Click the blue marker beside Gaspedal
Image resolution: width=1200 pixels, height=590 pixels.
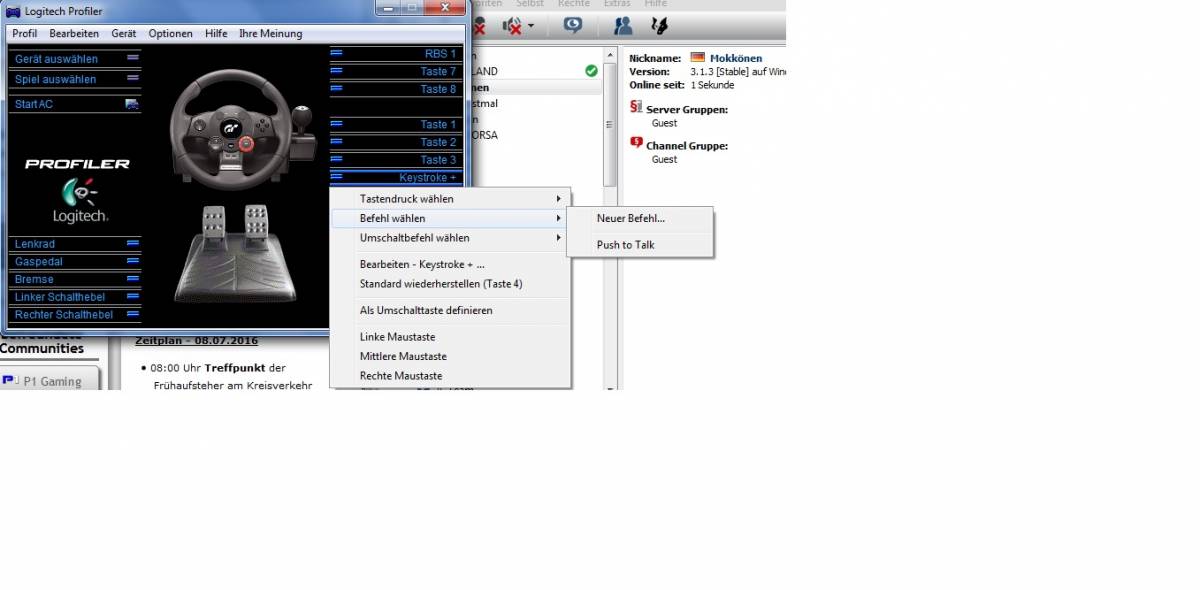[x=132, y=261]
